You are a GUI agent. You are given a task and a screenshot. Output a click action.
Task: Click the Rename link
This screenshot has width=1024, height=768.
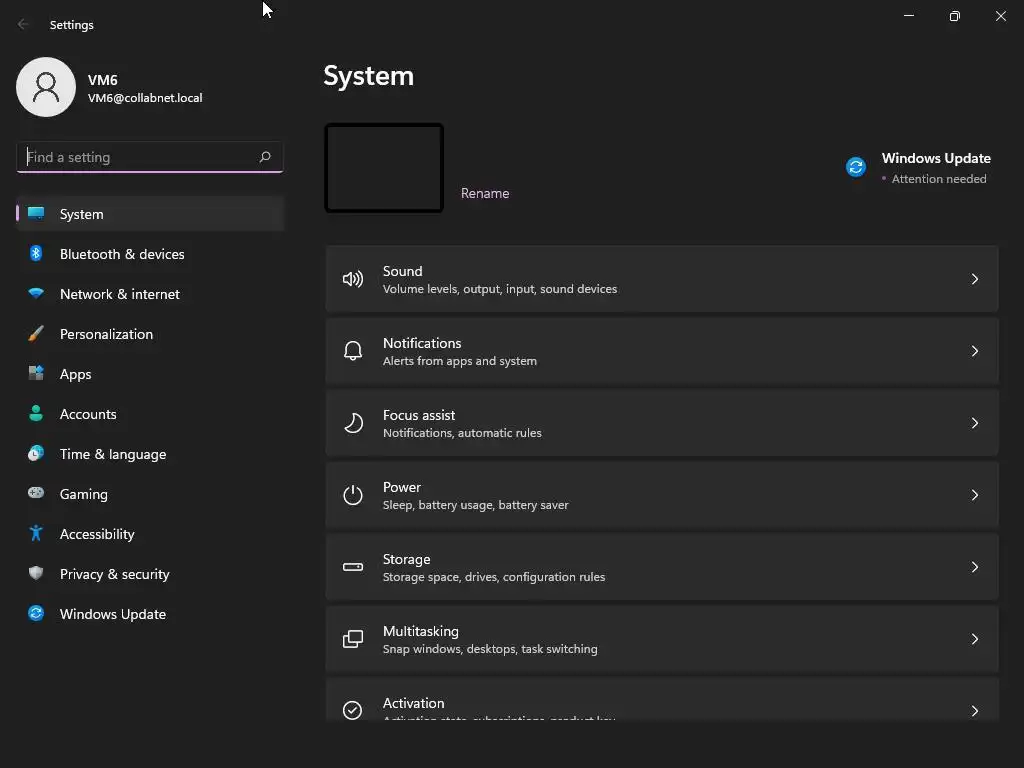coord(485,193)
